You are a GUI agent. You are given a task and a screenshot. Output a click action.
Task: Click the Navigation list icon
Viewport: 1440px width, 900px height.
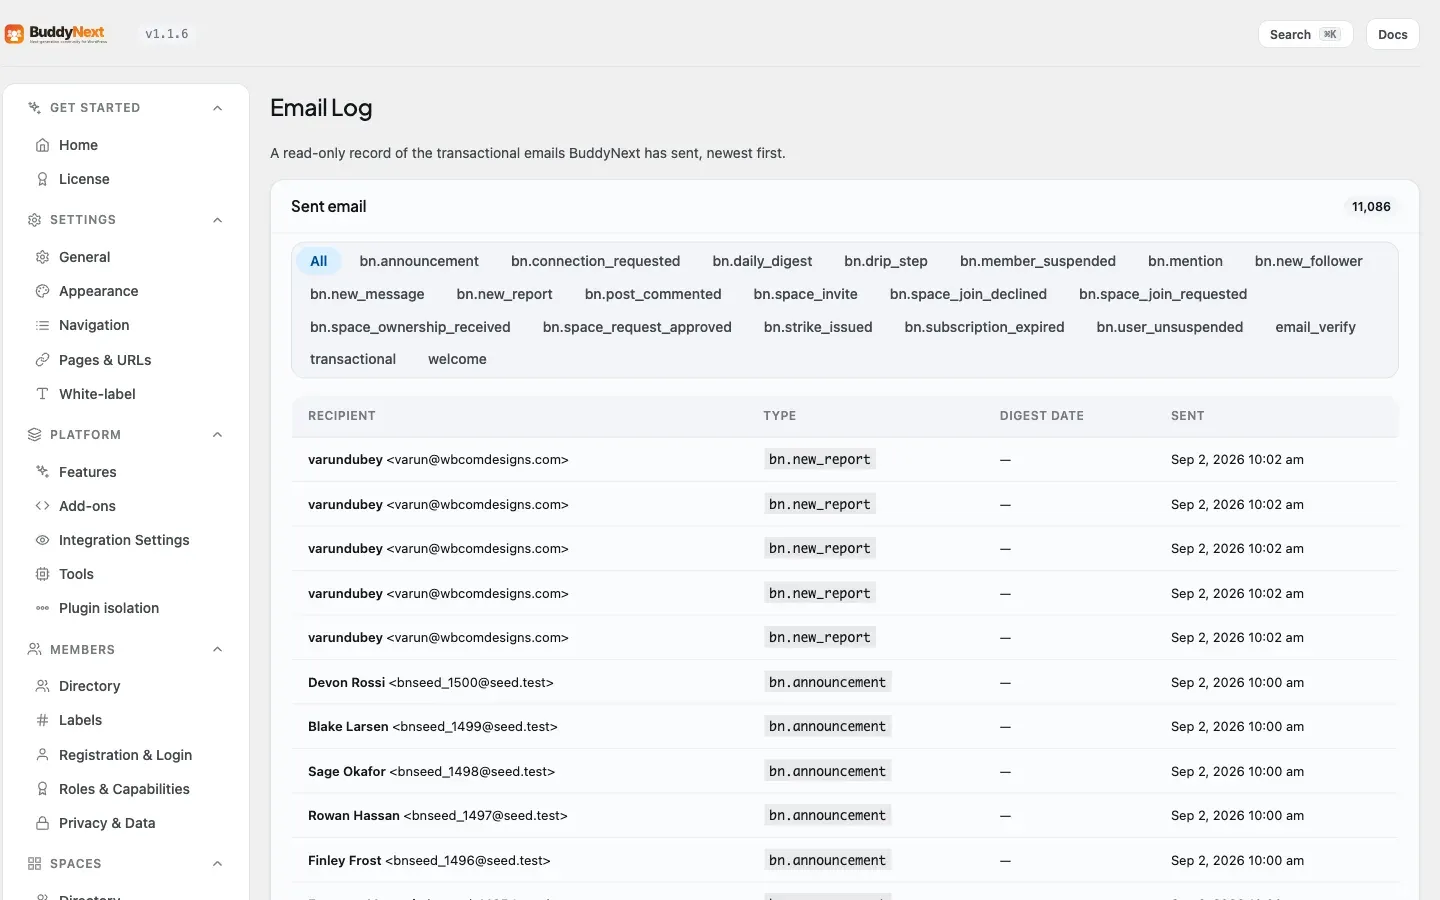(x=42, y=325)
